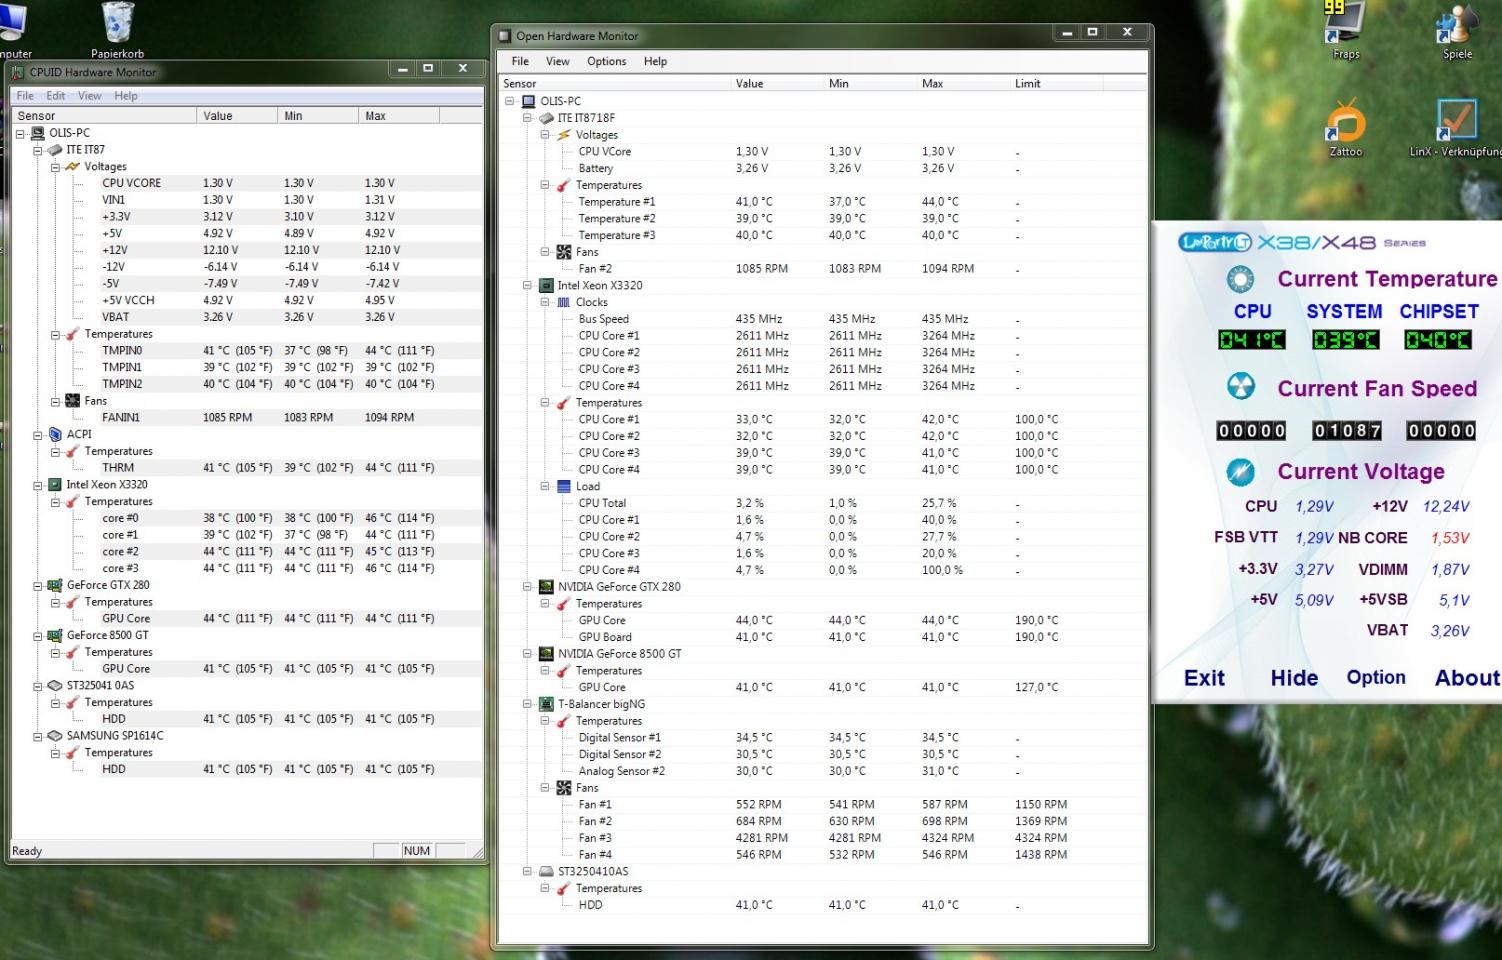This screenshot has height=960, width=1502.
Task: Select the THRM row in CPUID
Action: tap(247, 468)
